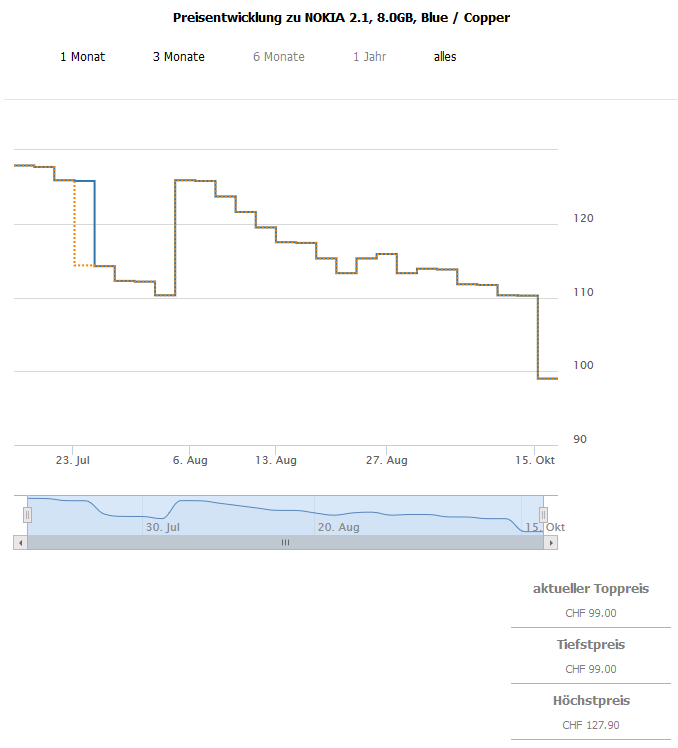Click the 100 price axis value

tap(583, 365)
